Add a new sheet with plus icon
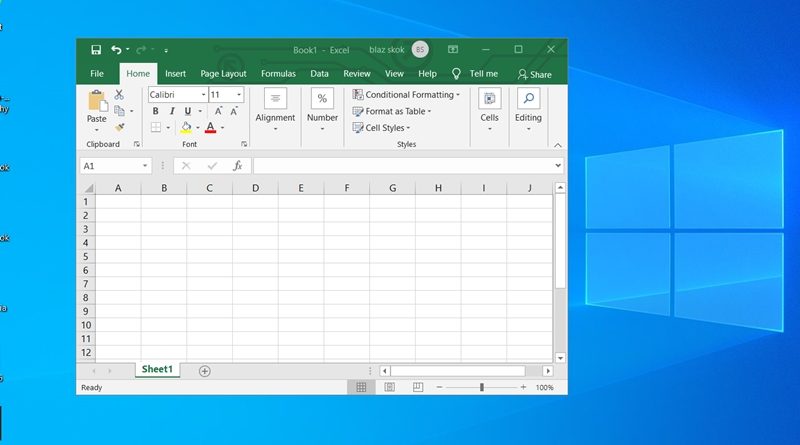 tap(205, 371)
